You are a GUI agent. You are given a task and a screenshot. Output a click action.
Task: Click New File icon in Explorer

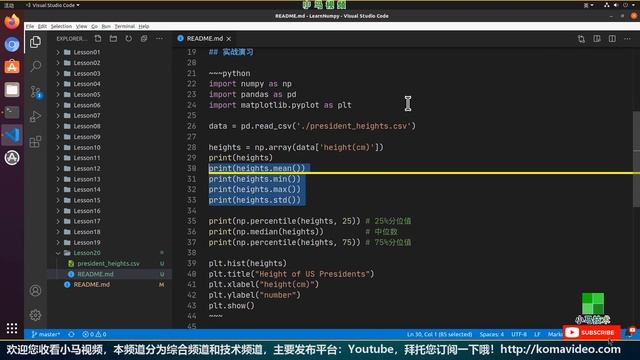click(x=98, y=38)
